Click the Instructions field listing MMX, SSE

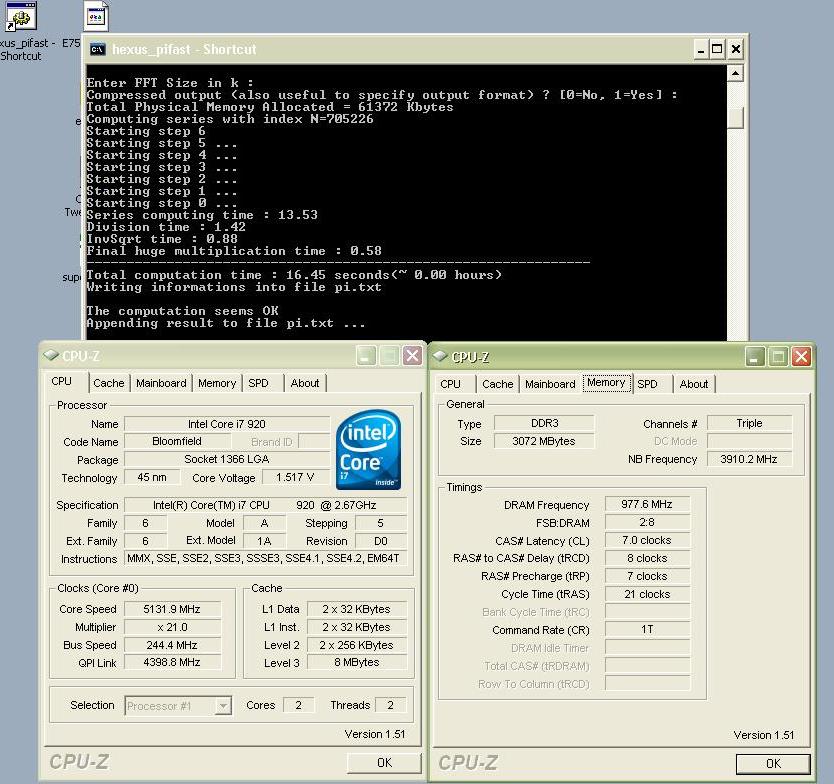coord(265,558)
